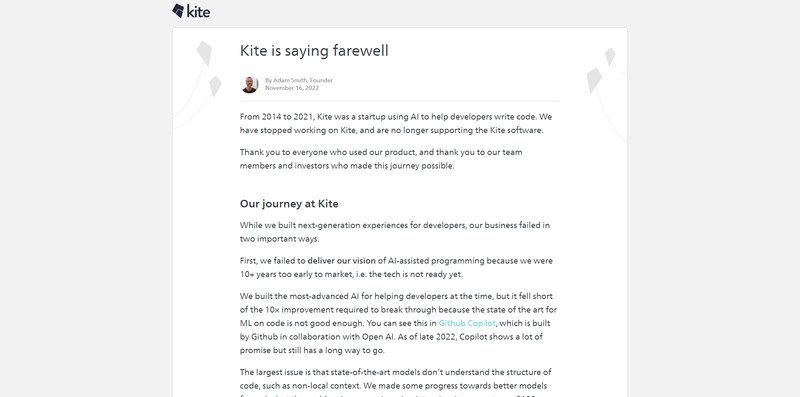Screen dimensions: 800x397
Task: Click the divider line below the byline
Action: click(x=399, y=101)
